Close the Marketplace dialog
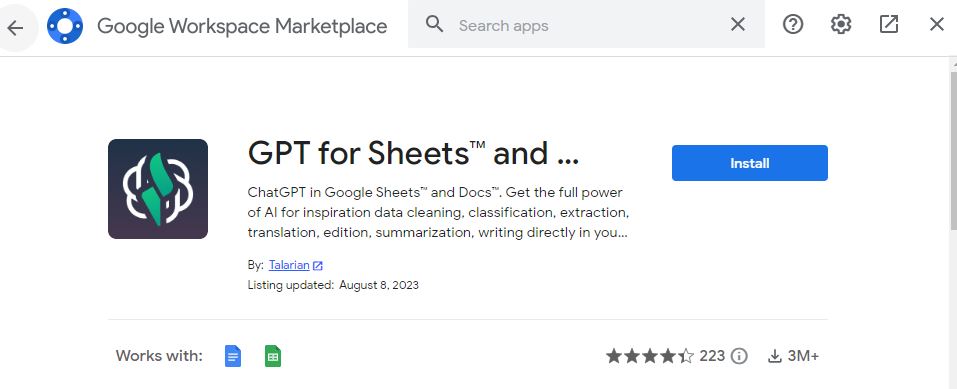This screenshot has height=389, width=957. click(936, 24)
